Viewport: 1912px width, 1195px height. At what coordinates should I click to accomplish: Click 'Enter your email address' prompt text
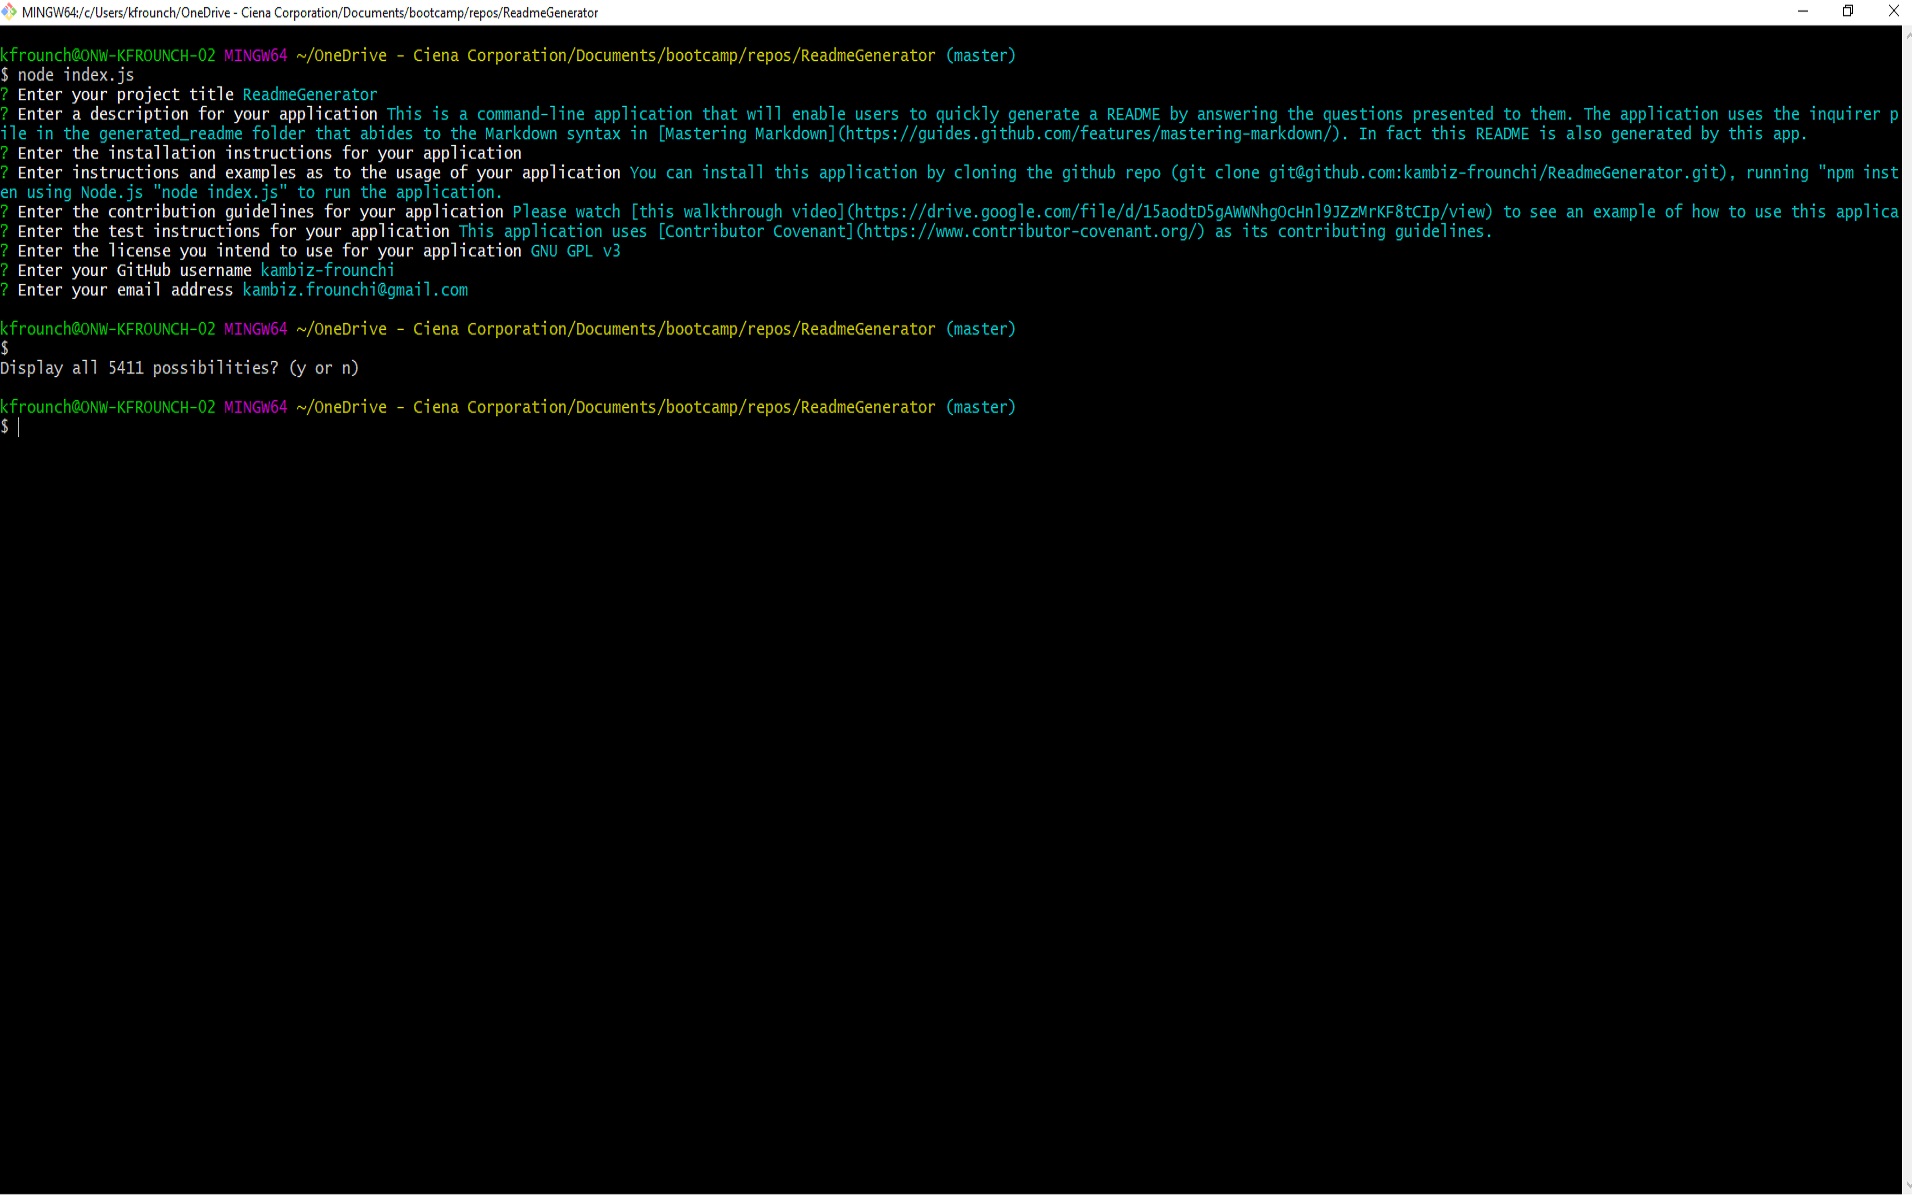(x=126, y=290)
